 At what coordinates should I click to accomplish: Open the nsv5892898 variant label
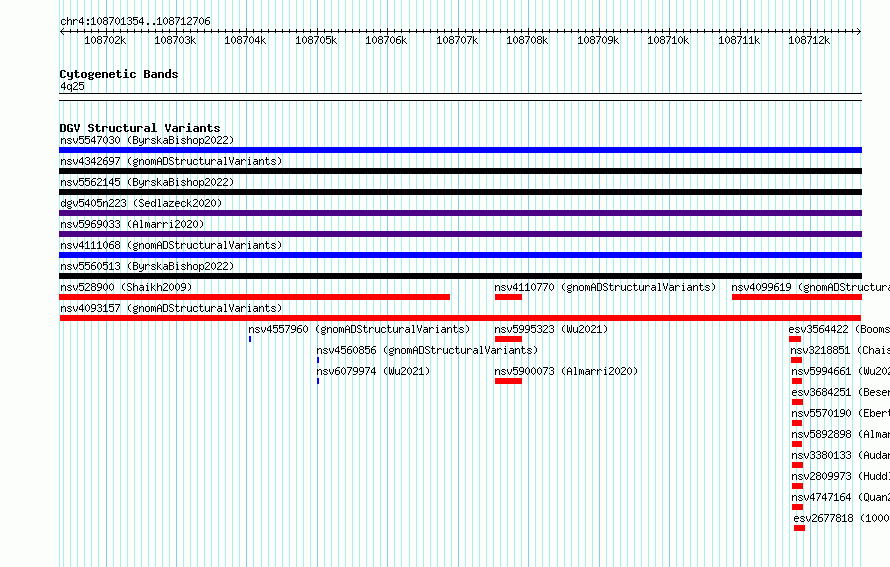click(x=841, y=434)
